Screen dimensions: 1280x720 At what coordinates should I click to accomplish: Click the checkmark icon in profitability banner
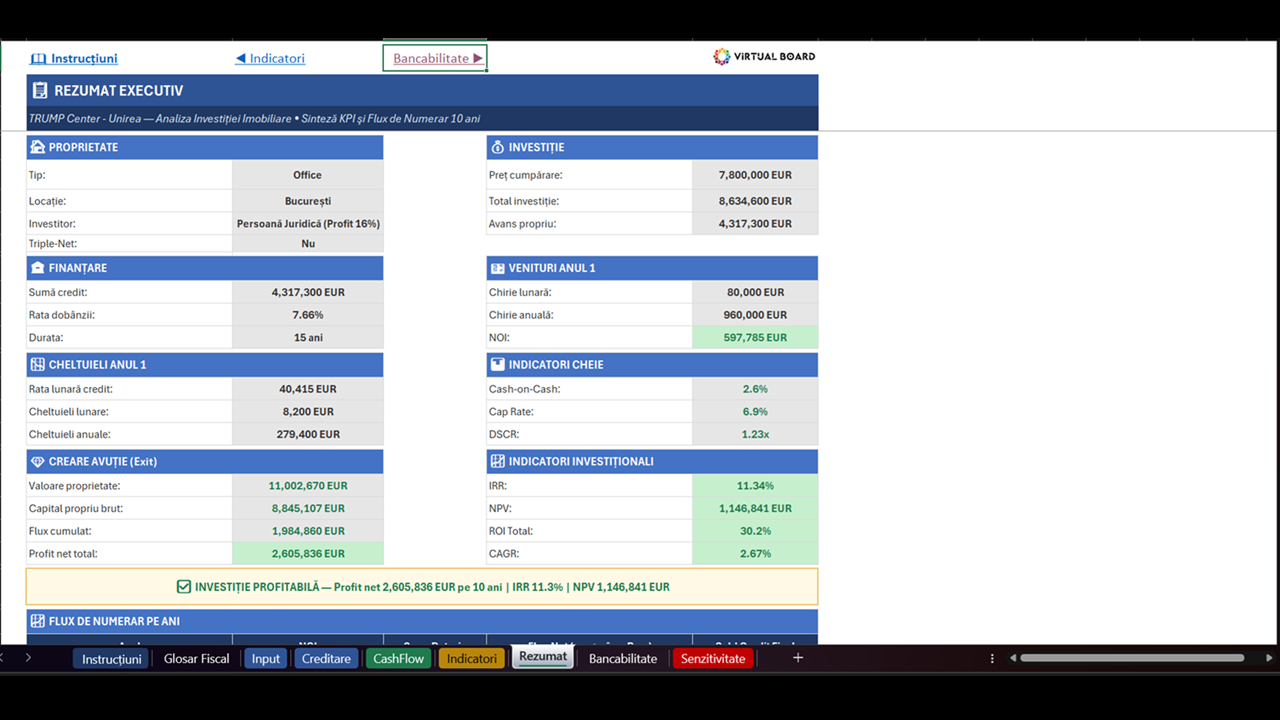pos(183,587)
